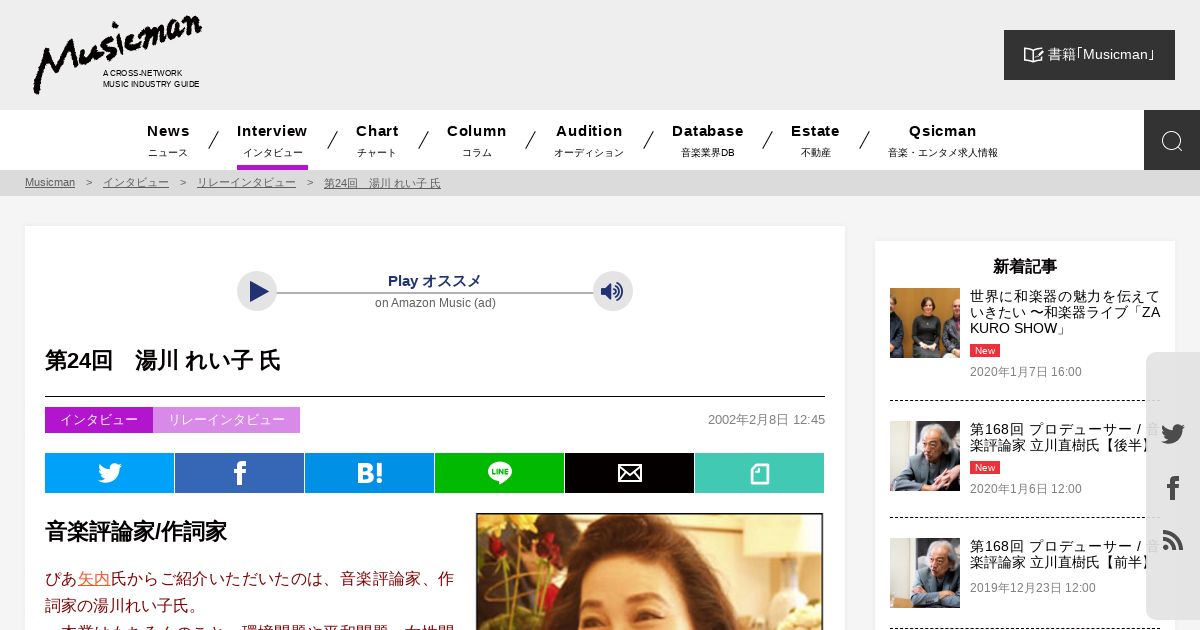Open RSS feed icon in side panel

1173,540
